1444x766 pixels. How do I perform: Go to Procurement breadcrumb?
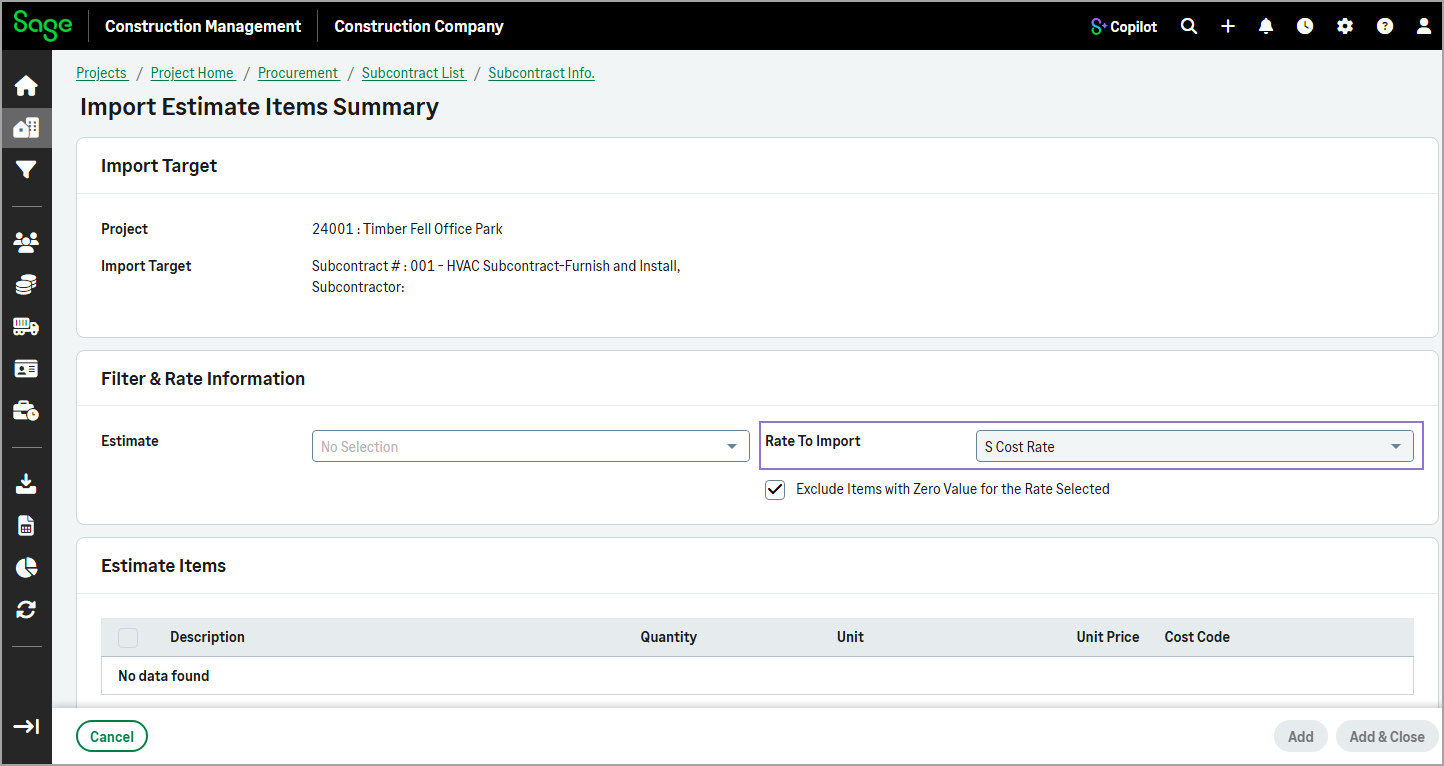299,73
